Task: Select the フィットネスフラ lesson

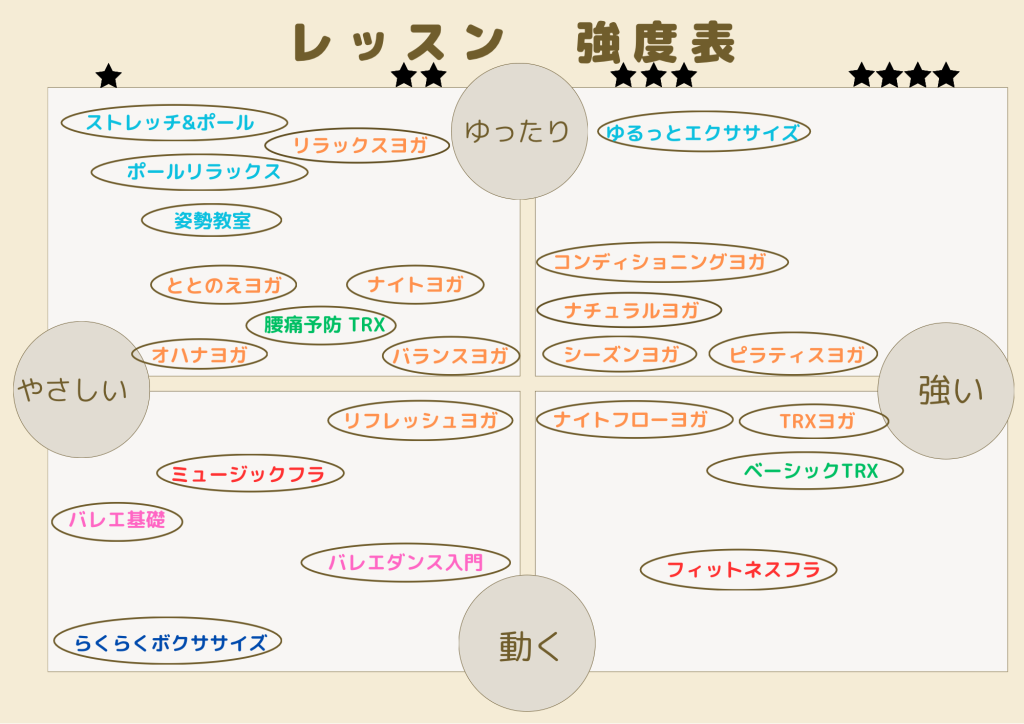Action: pyautogui.click(x=738, y=570)
